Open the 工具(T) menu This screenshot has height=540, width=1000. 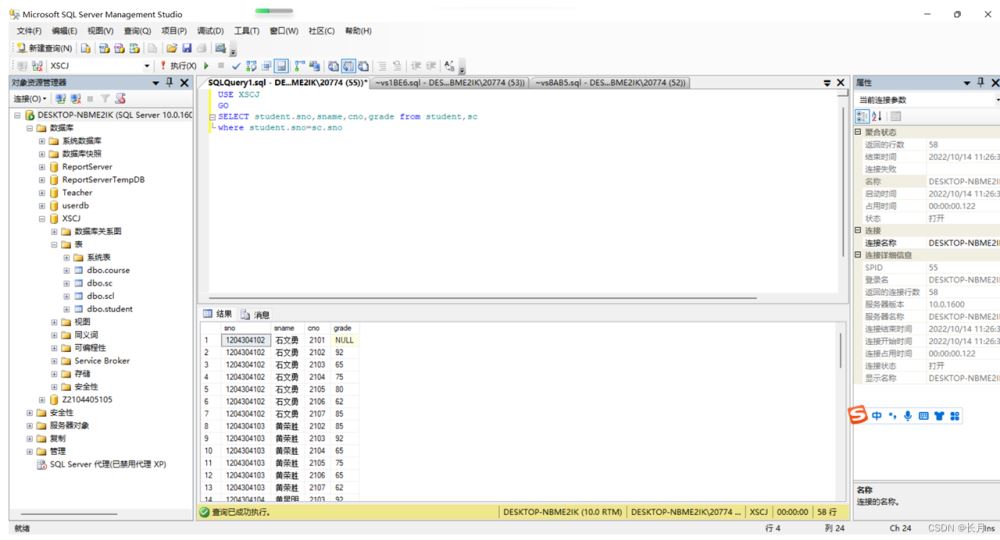coord(247,31)
